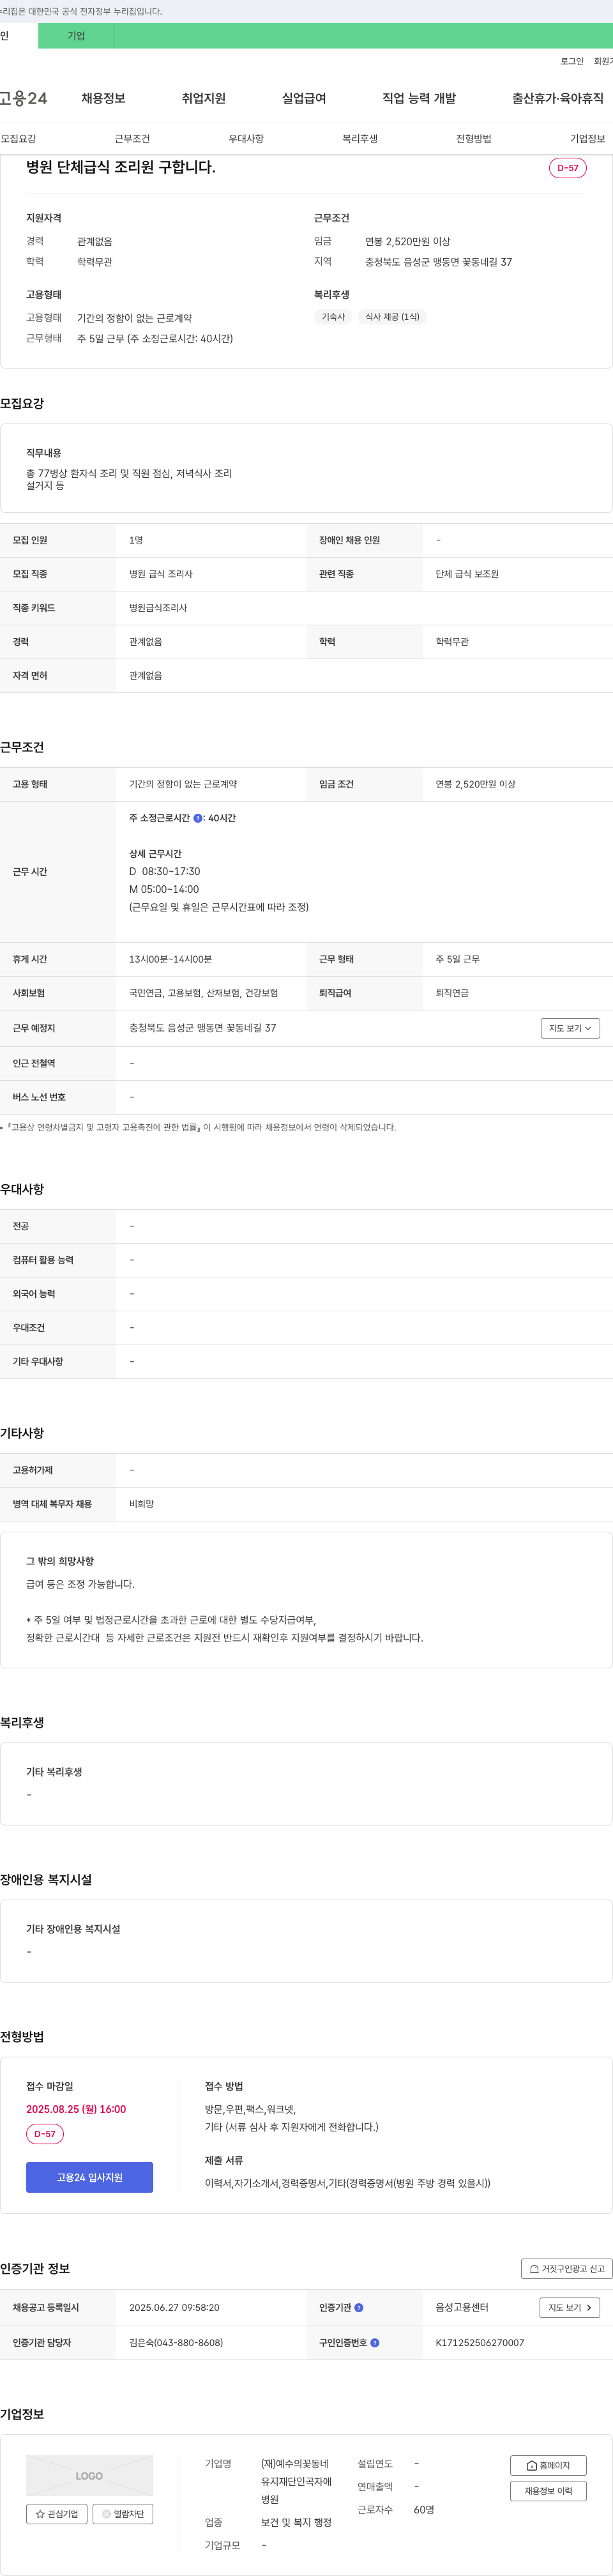Click 근로자수 value 60명

424,2510
